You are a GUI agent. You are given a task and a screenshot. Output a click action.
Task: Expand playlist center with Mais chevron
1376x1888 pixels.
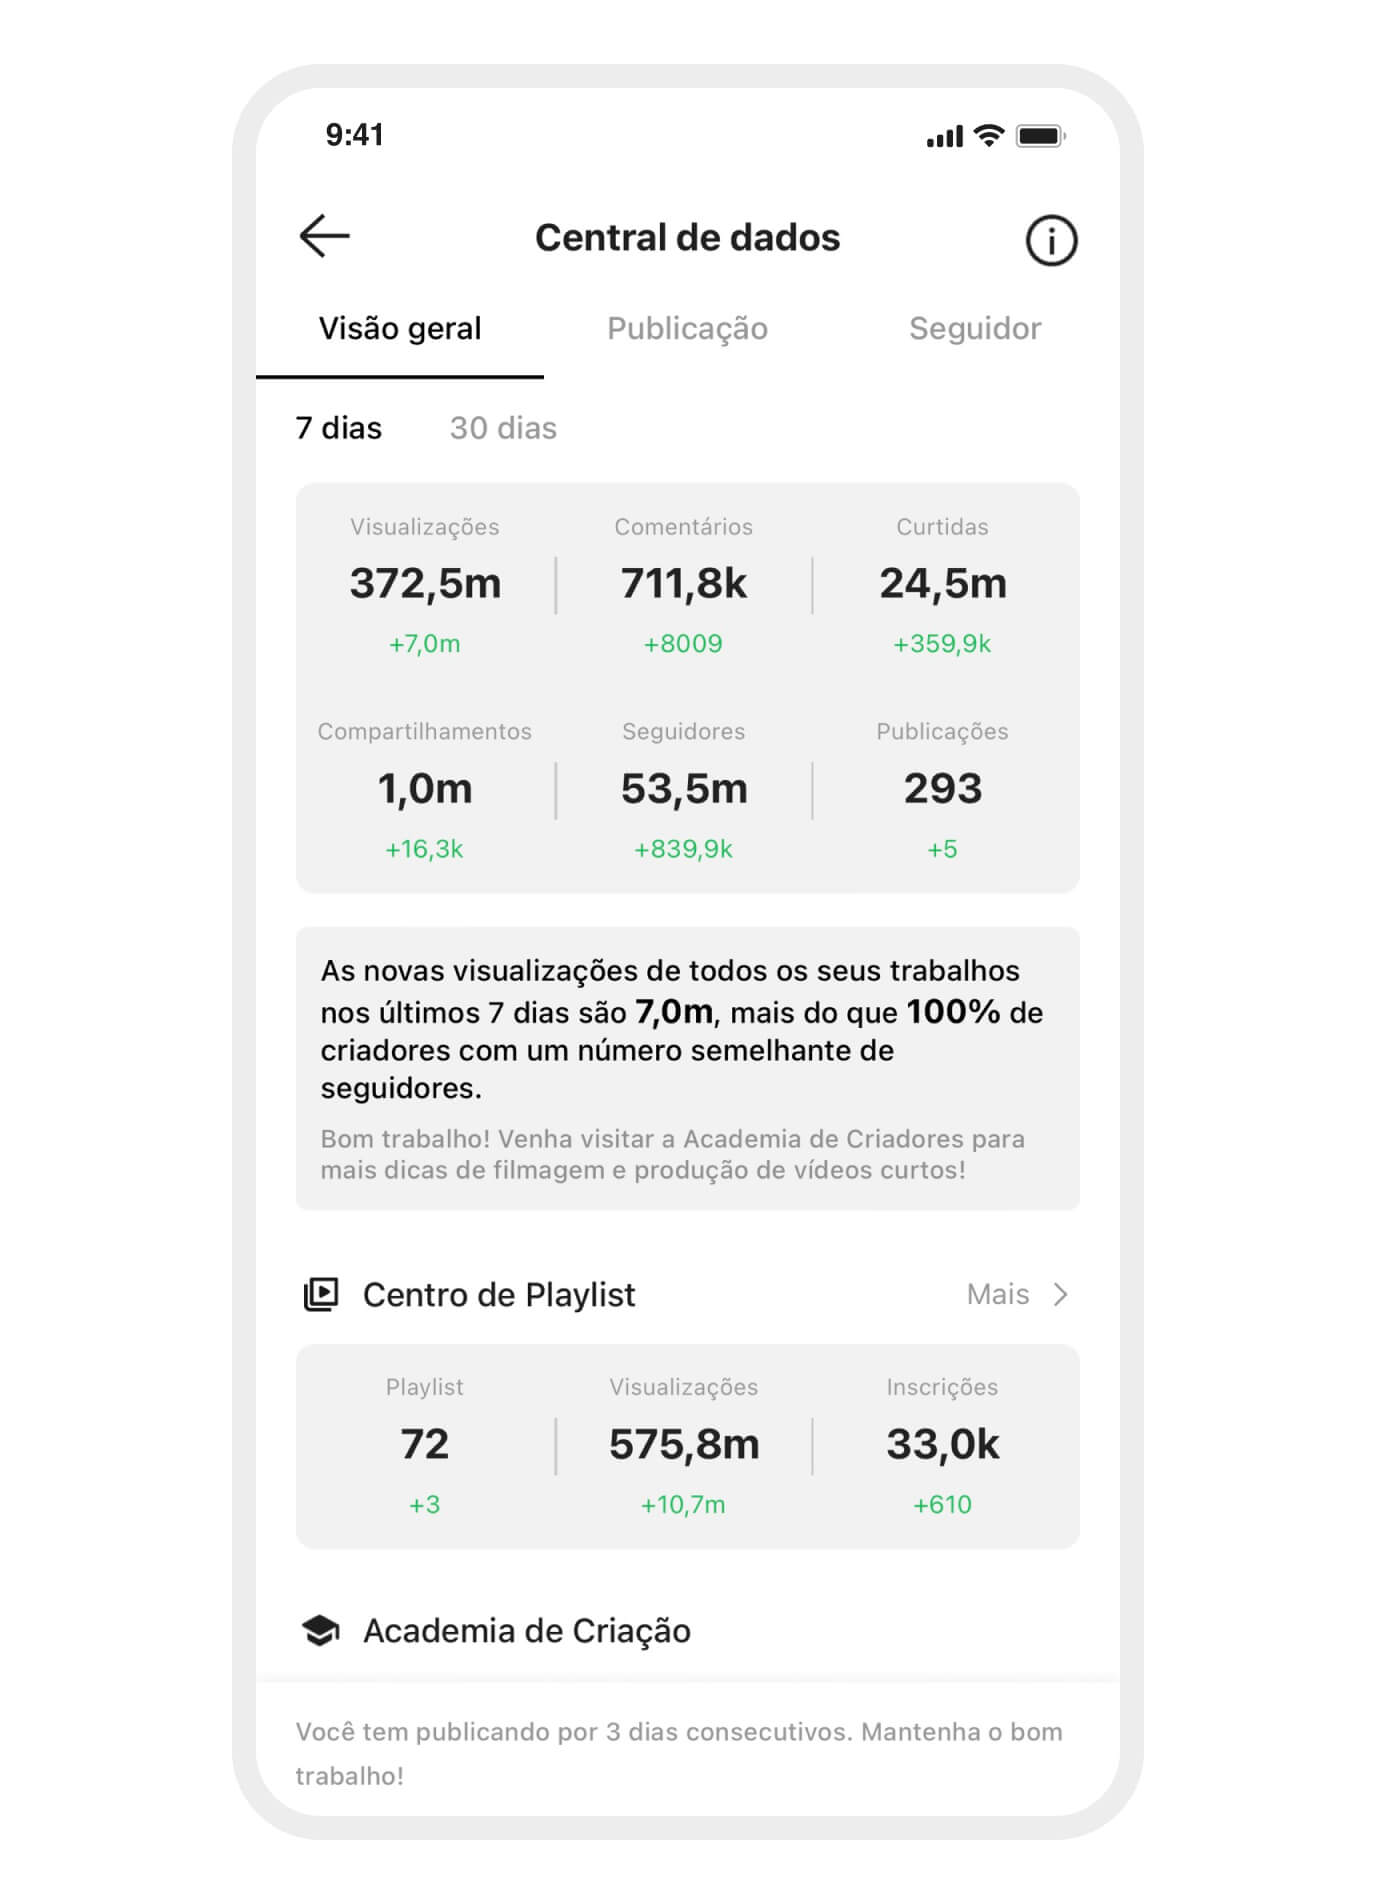1061,1294
